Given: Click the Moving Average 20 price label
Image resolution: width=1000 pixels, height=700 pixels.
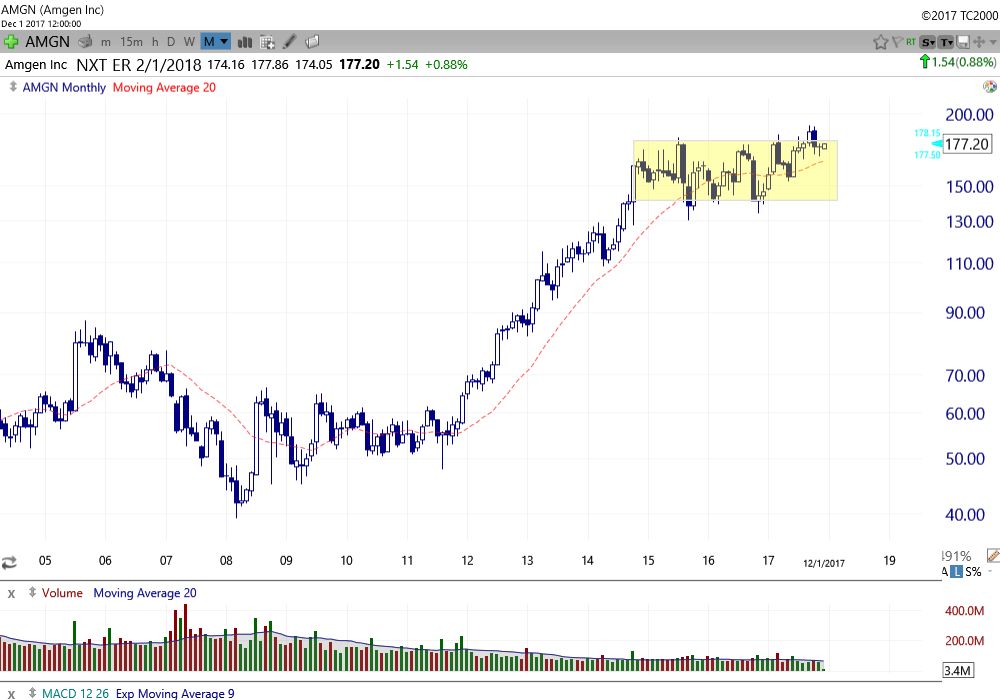Looking at the screenshot, I should pyautogui.click(x=164, y=87).
